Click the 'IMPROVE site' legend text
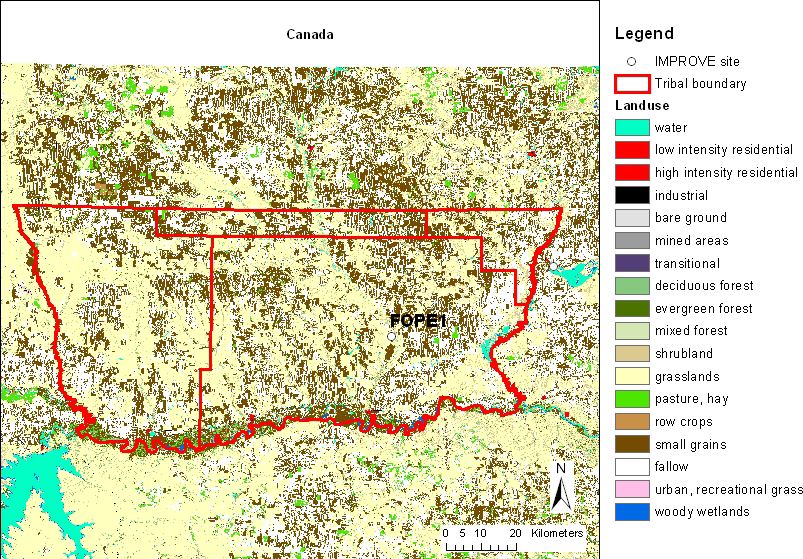 (x=697, y=61)
